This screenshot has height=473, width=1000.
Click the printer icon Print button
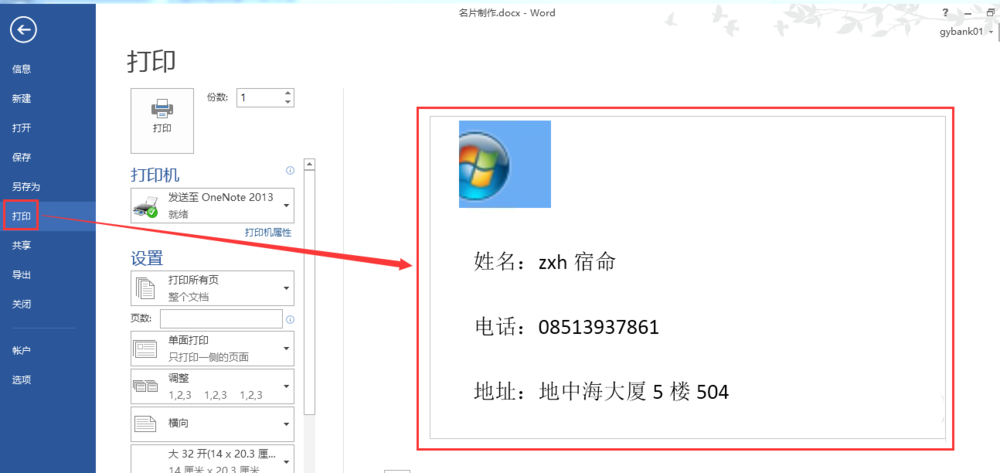162,120
